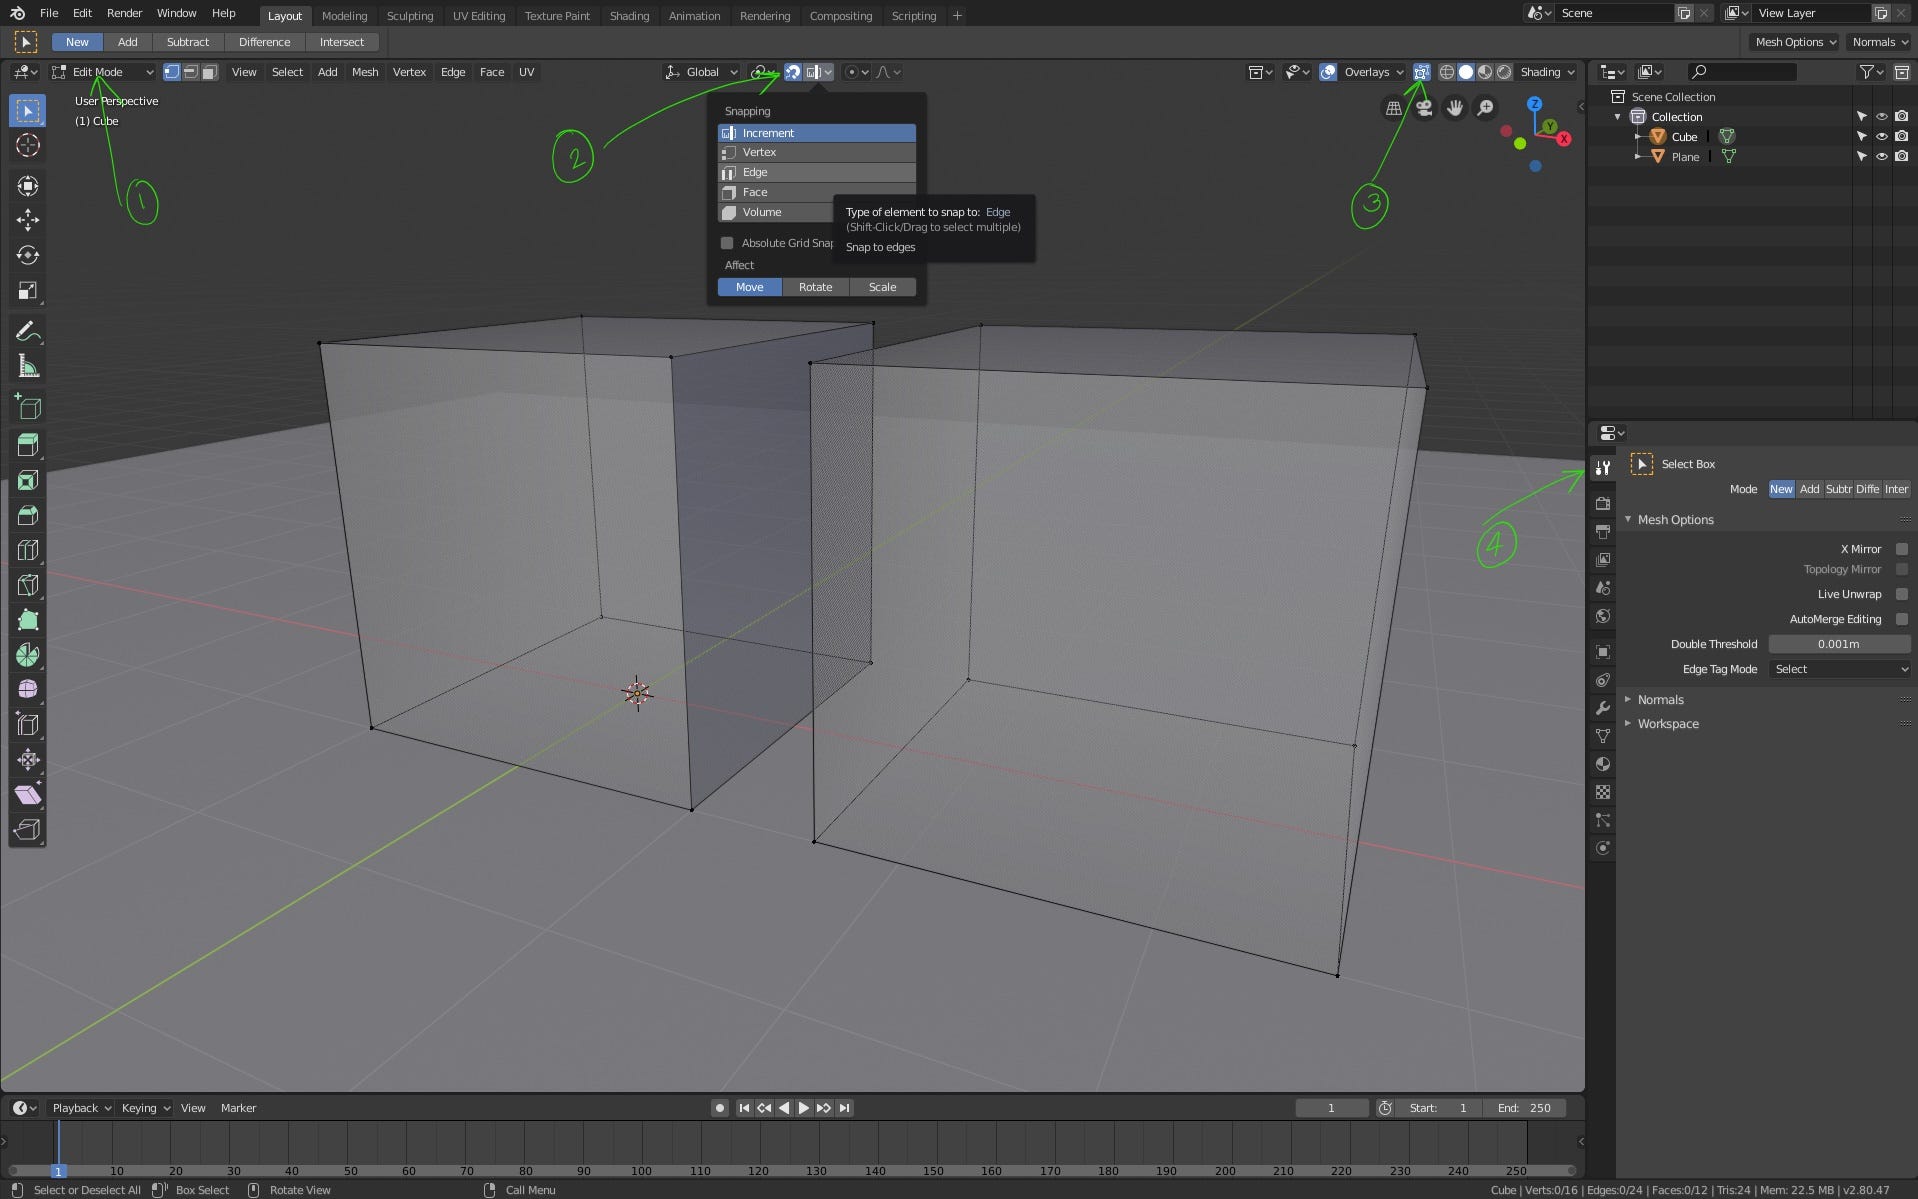Set snapping affect to Rotate
The image size is (1918, 1199).
coord(815,287)
